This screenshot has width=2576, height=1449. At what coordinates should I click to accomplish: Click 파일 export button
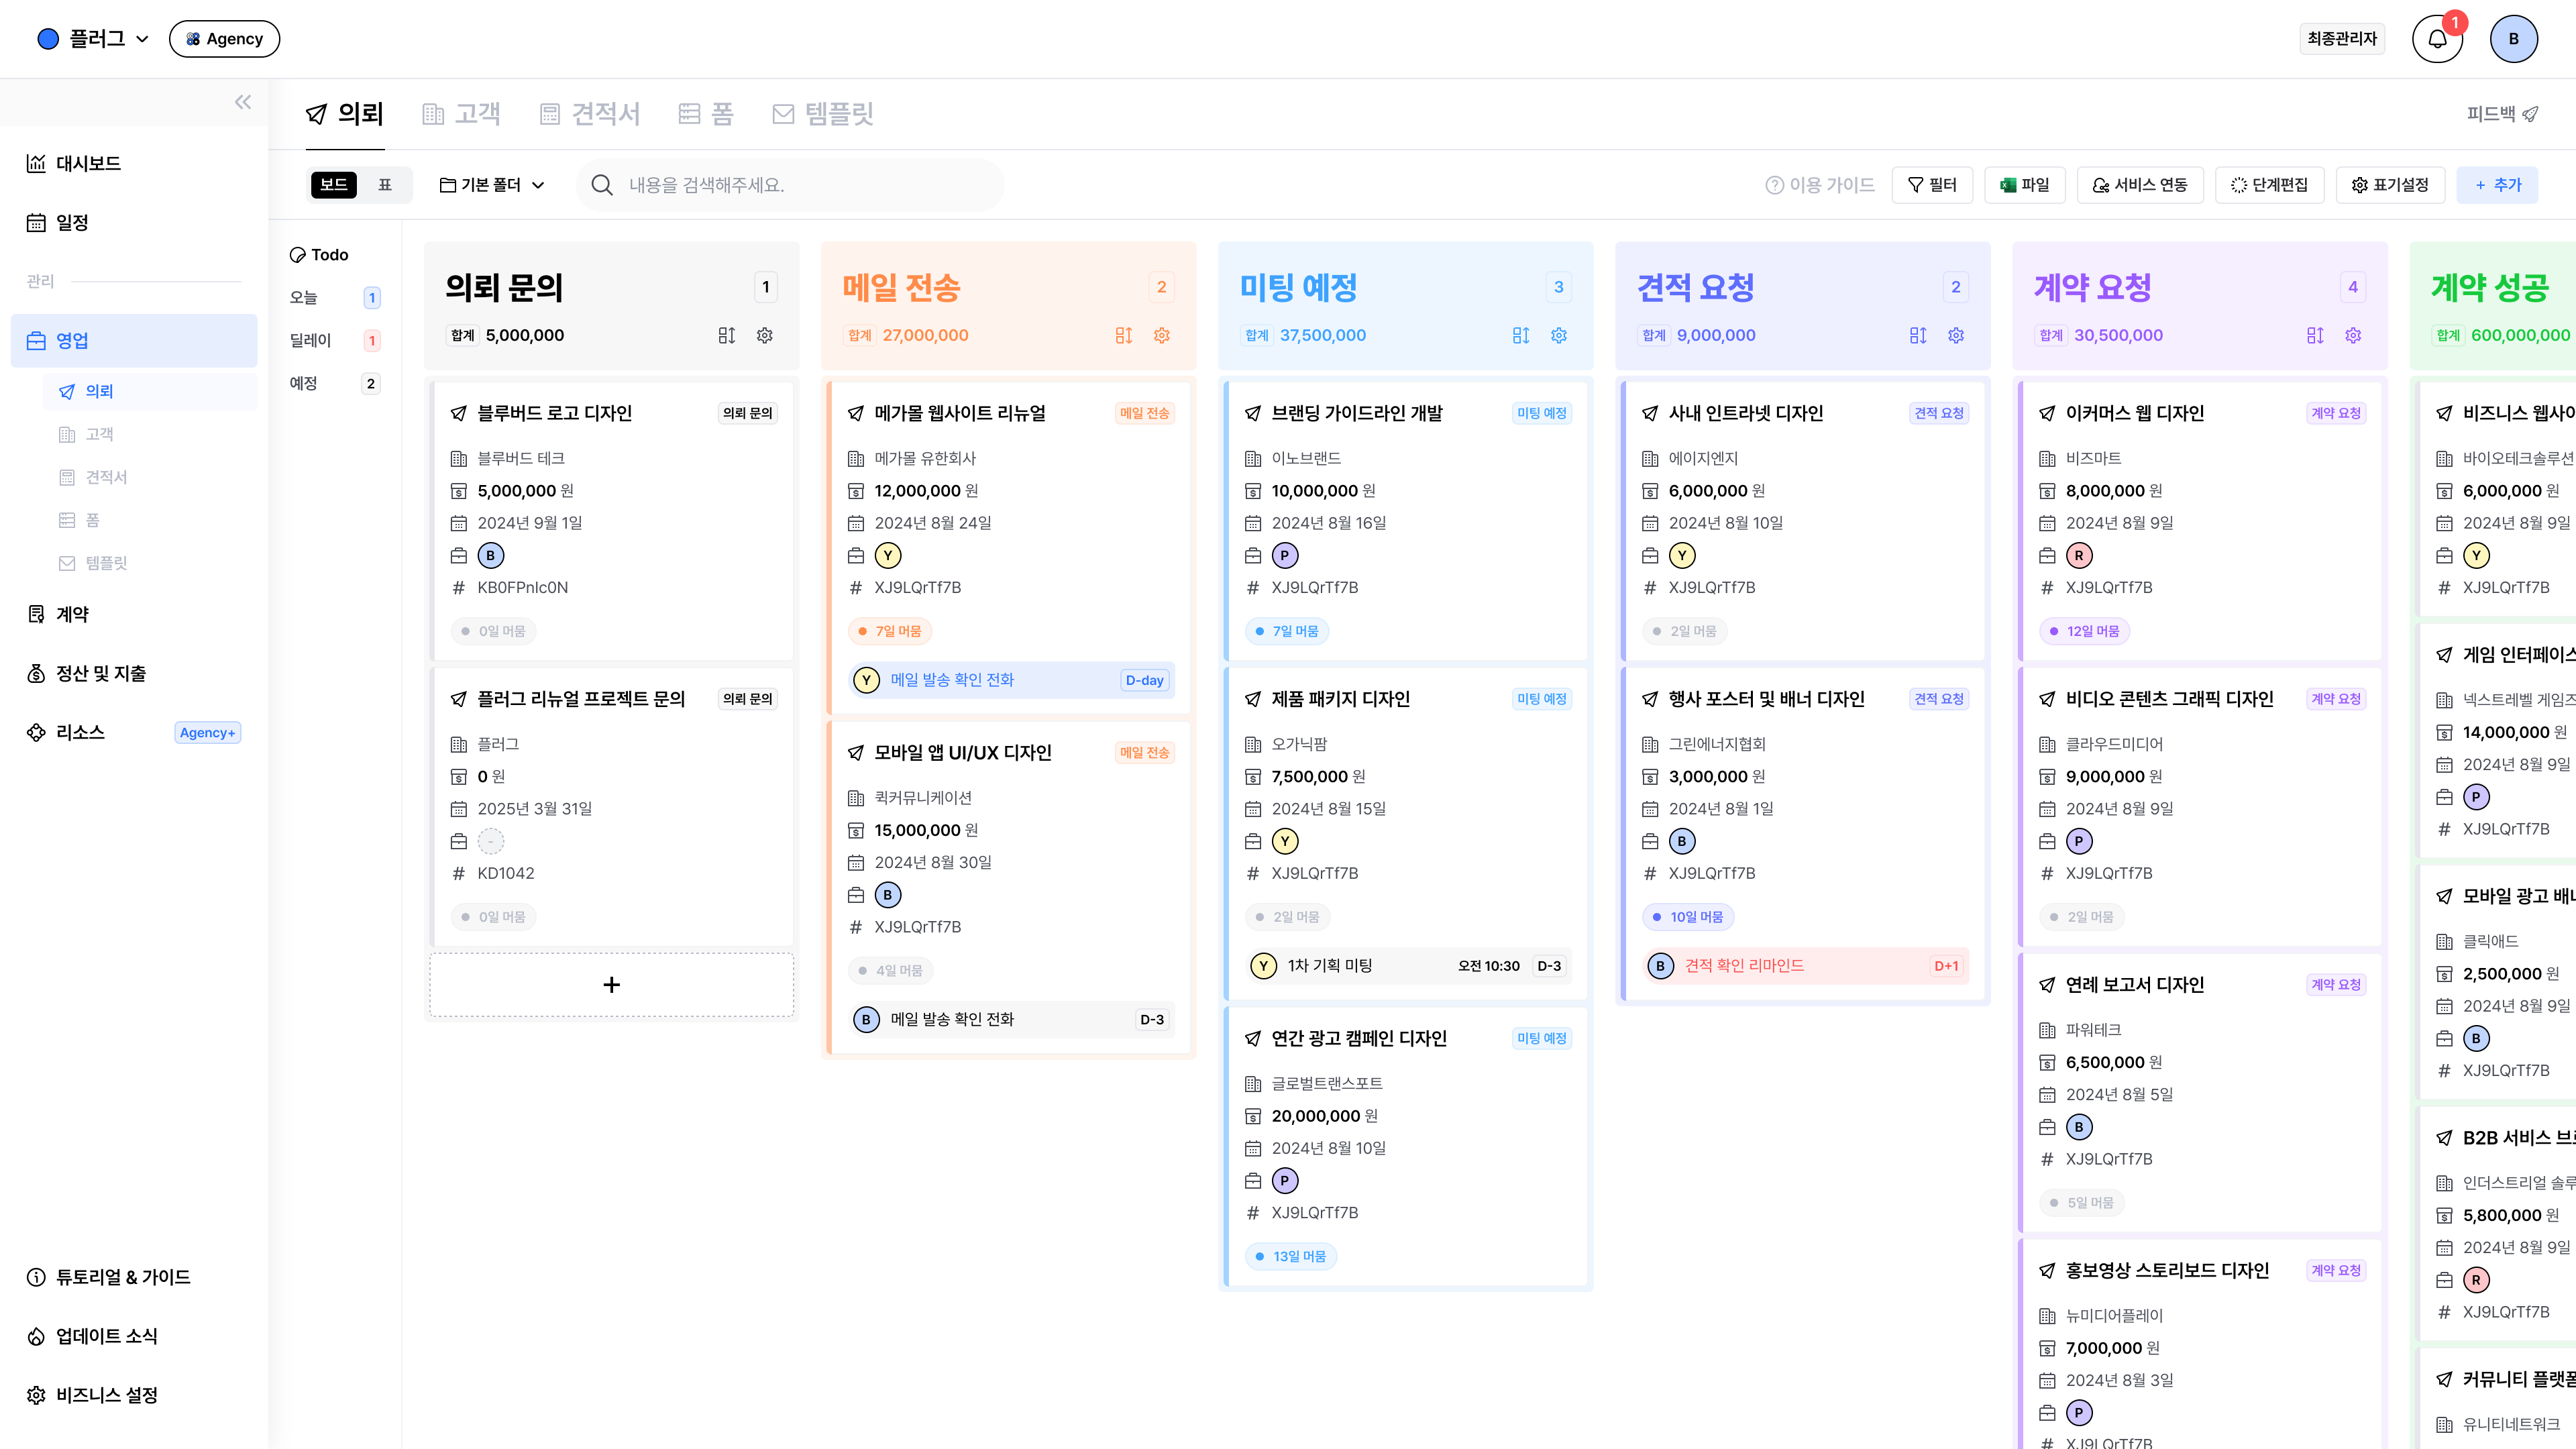click(x=2025, y=185)
